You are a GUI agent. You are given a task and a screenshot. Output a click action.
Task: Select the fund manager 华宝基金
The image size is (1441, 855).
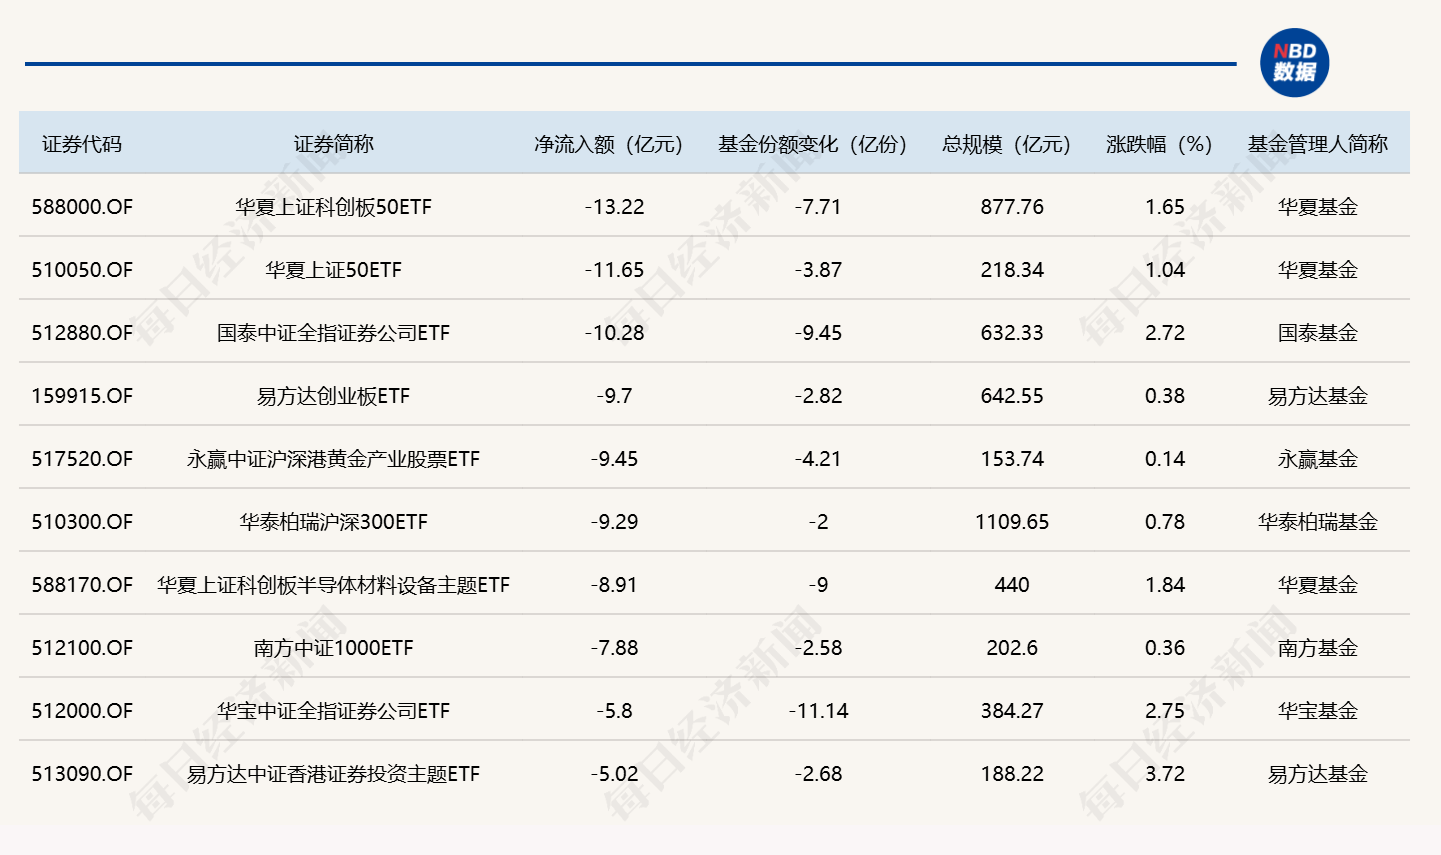[1318, 711]
